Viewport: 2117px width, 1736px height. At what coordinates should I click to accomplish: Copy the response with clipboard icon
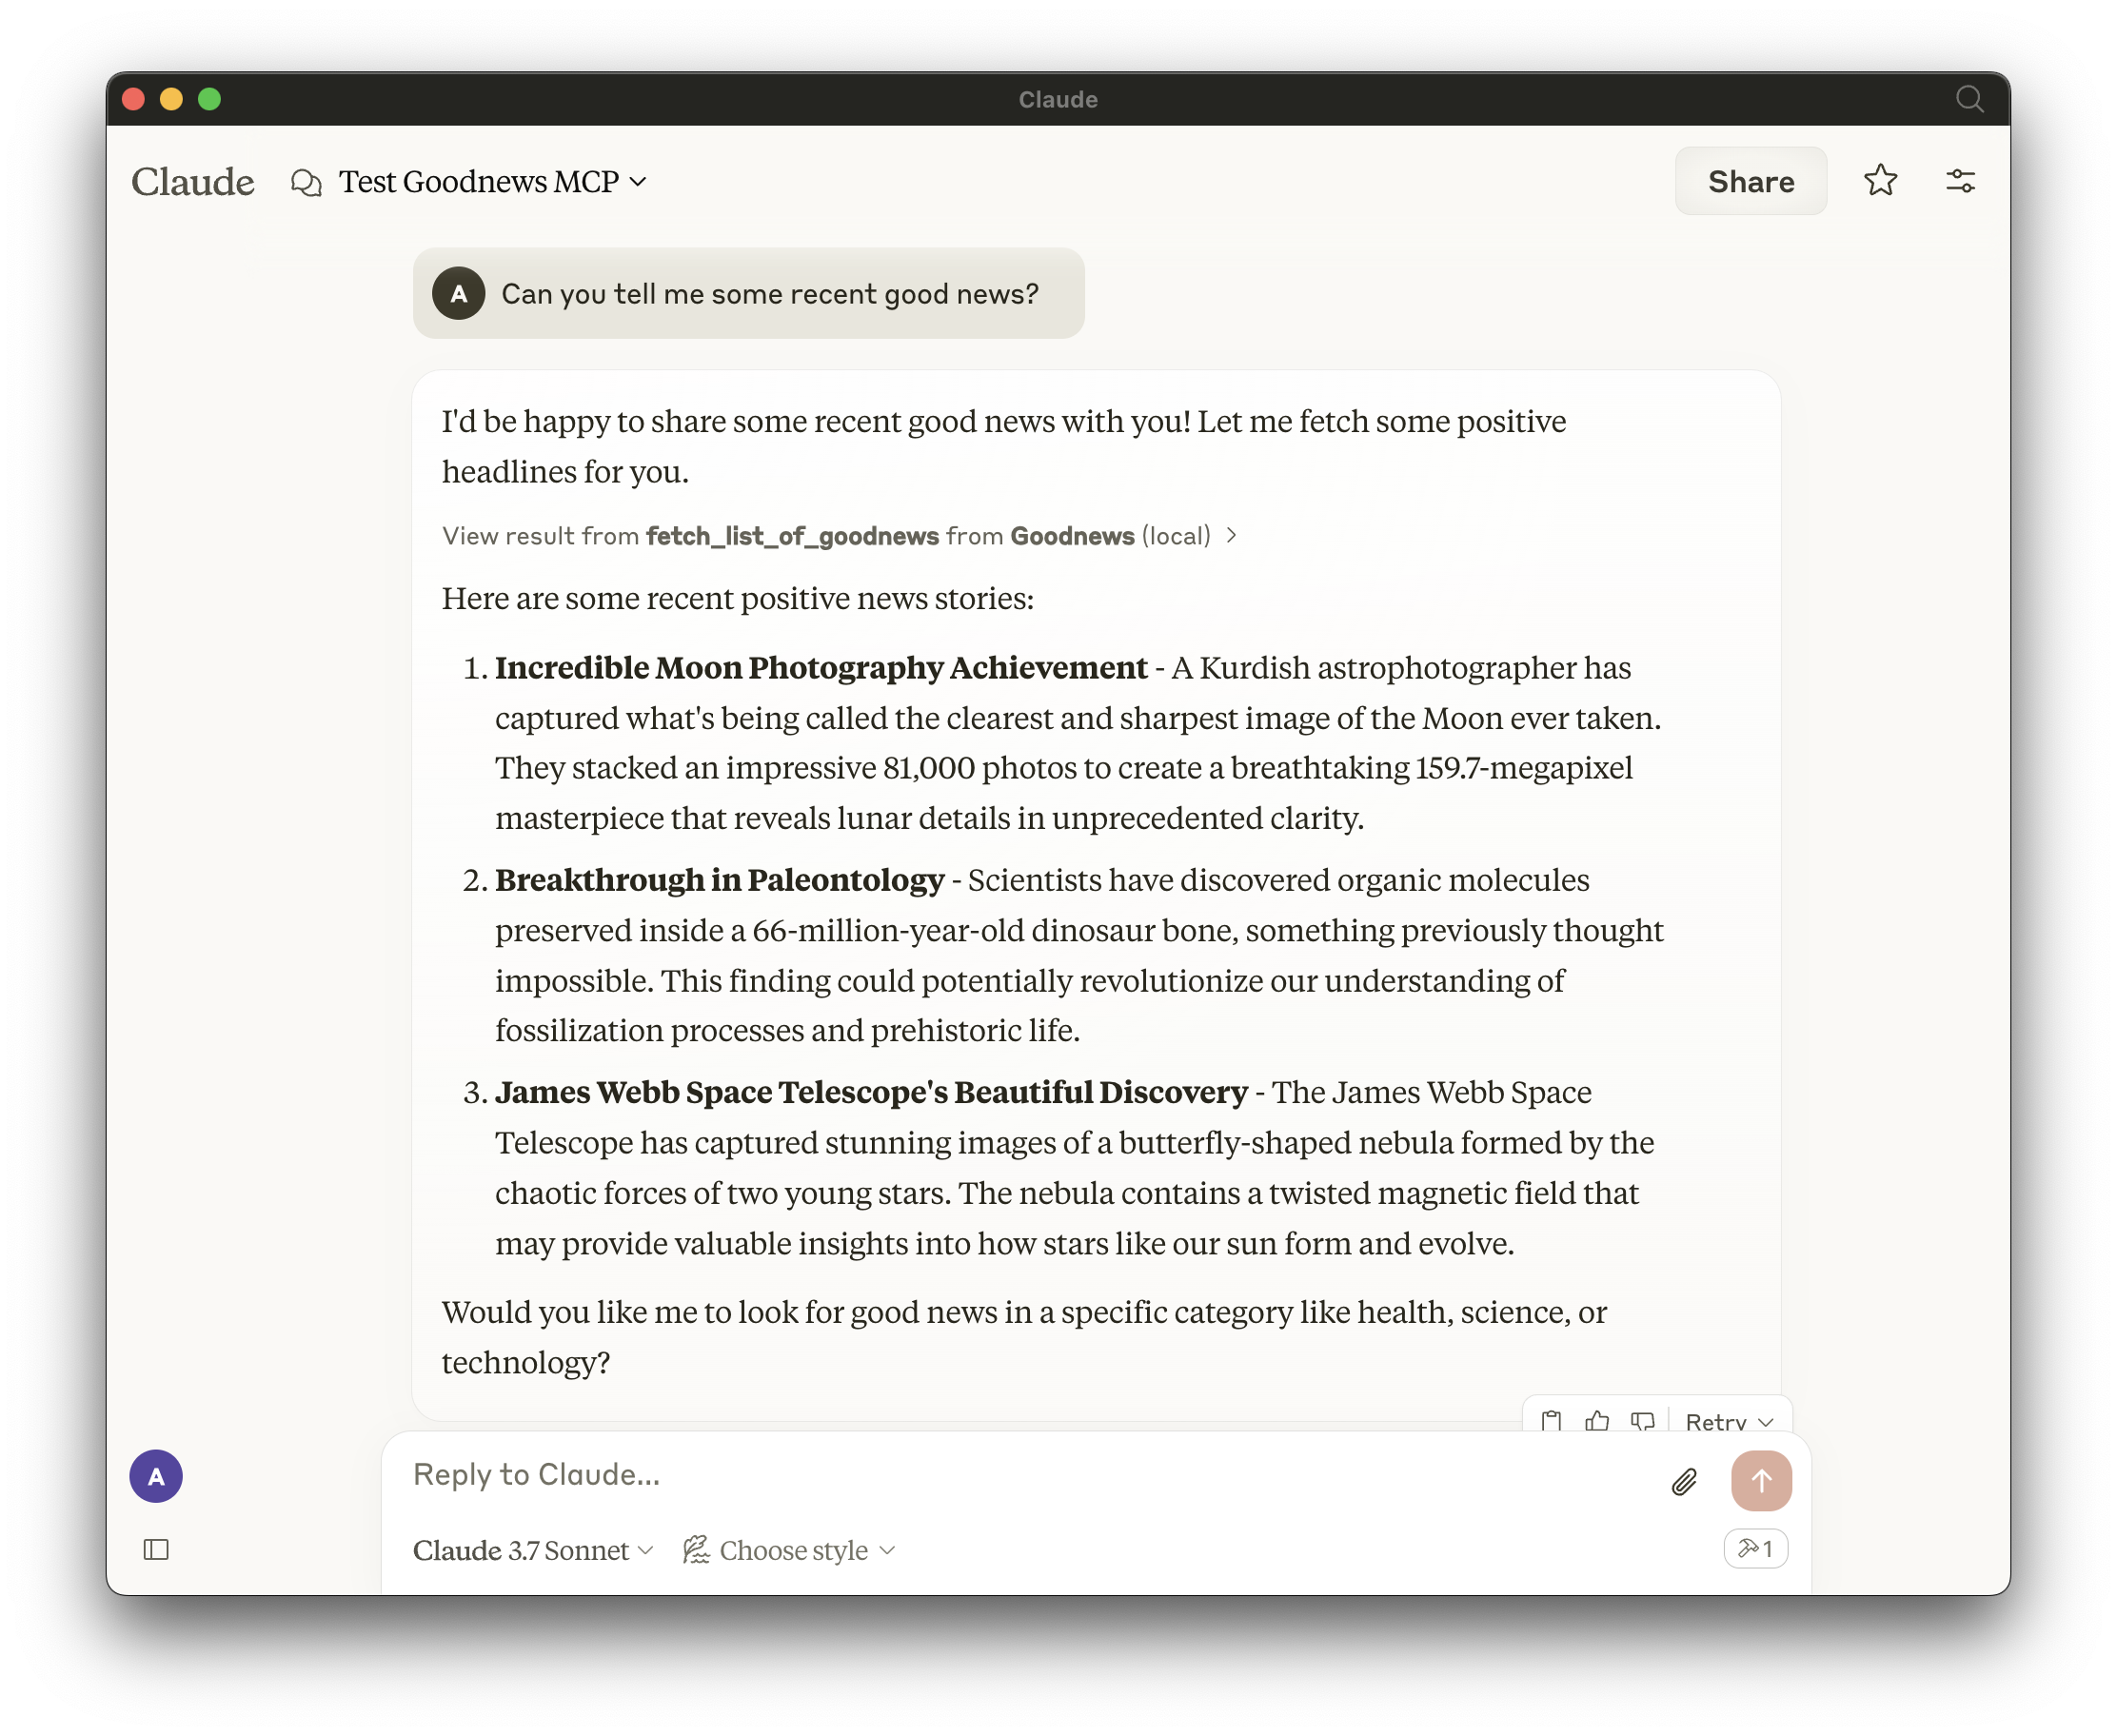tap(1551, 1421)
